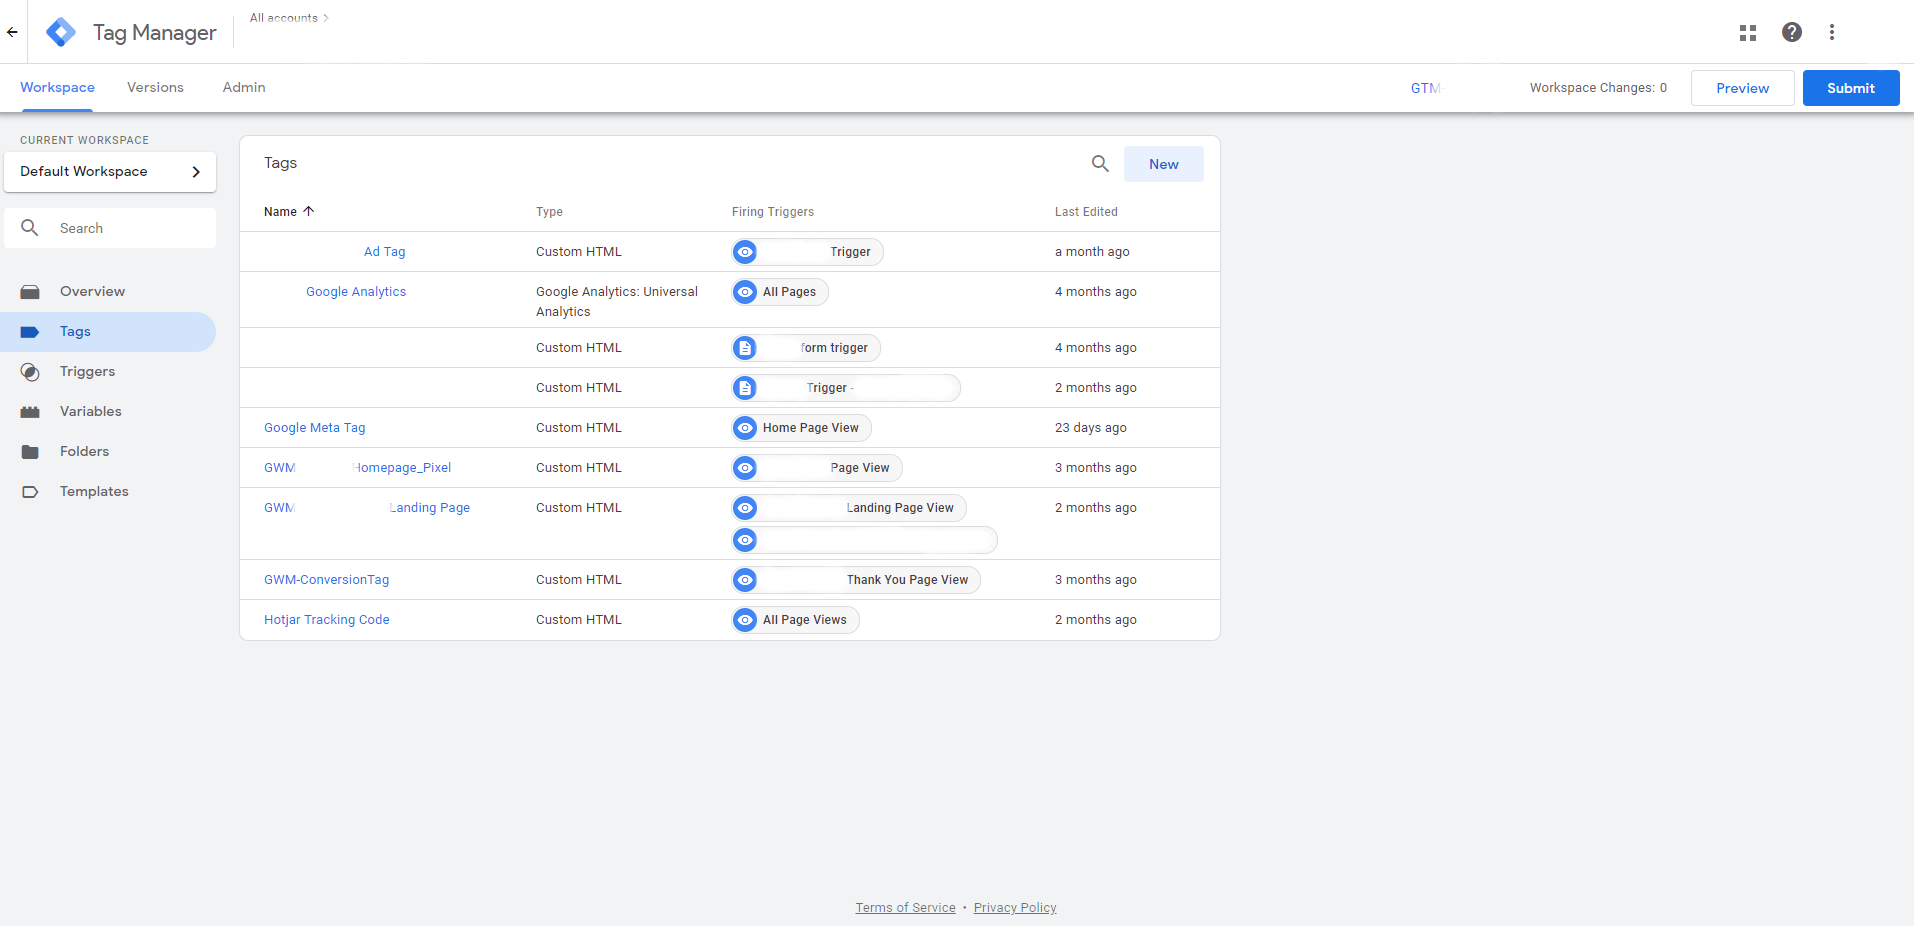The width and height of the screenshot is (1914, 926).
Task: Expand the All accounts breadcrumb chevron
Action: click(x=326, y=18)
